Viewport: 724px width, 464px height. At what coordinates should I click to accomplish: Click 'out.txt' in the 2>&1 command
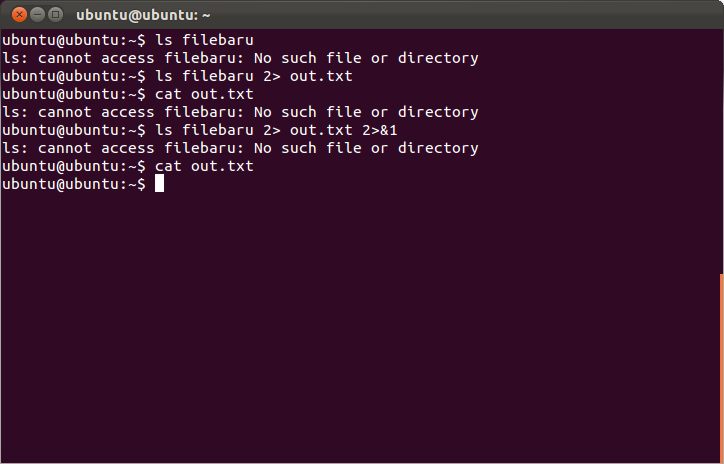(321, 130)
